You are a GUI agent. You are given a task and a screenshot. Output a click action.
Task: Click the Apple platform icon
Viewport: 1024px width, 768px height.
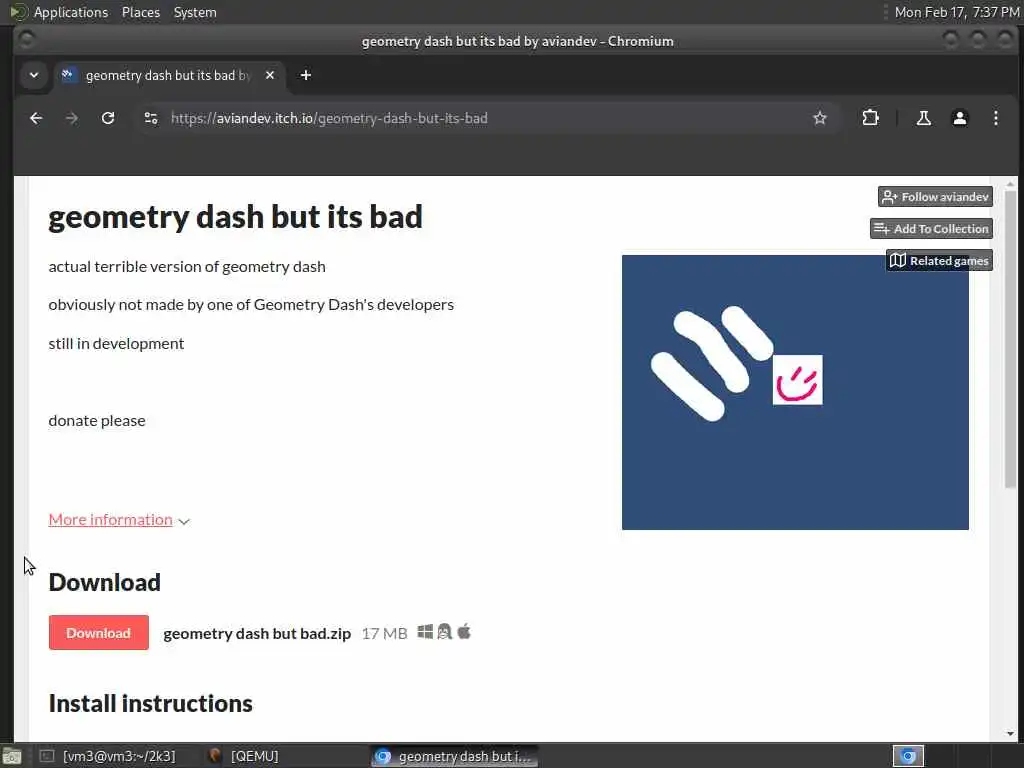pyautogui.click(x=464, y=632)
